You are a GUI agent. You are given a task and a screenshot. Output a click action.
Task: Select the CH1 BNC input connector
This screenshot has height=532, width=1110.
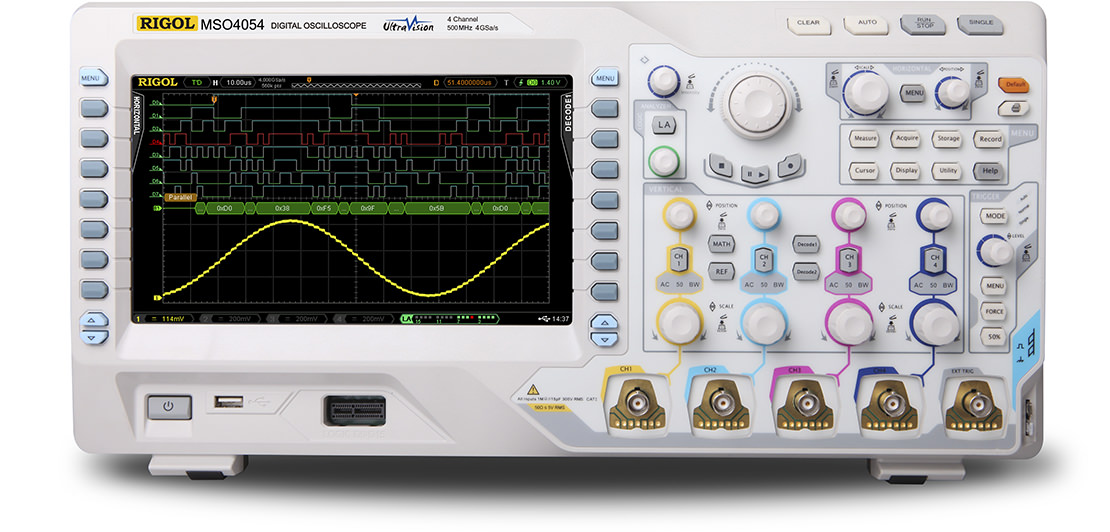[636, 403]
